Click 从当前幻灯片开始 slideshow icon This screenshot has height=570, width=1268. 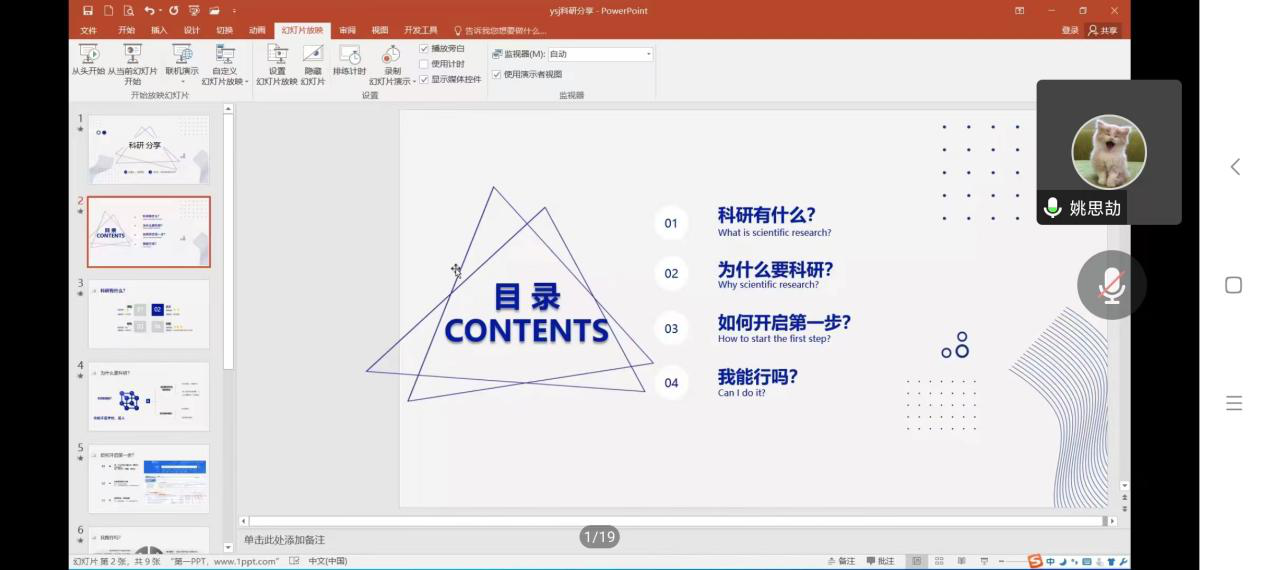pyautogui.click(x=132, y=60)
